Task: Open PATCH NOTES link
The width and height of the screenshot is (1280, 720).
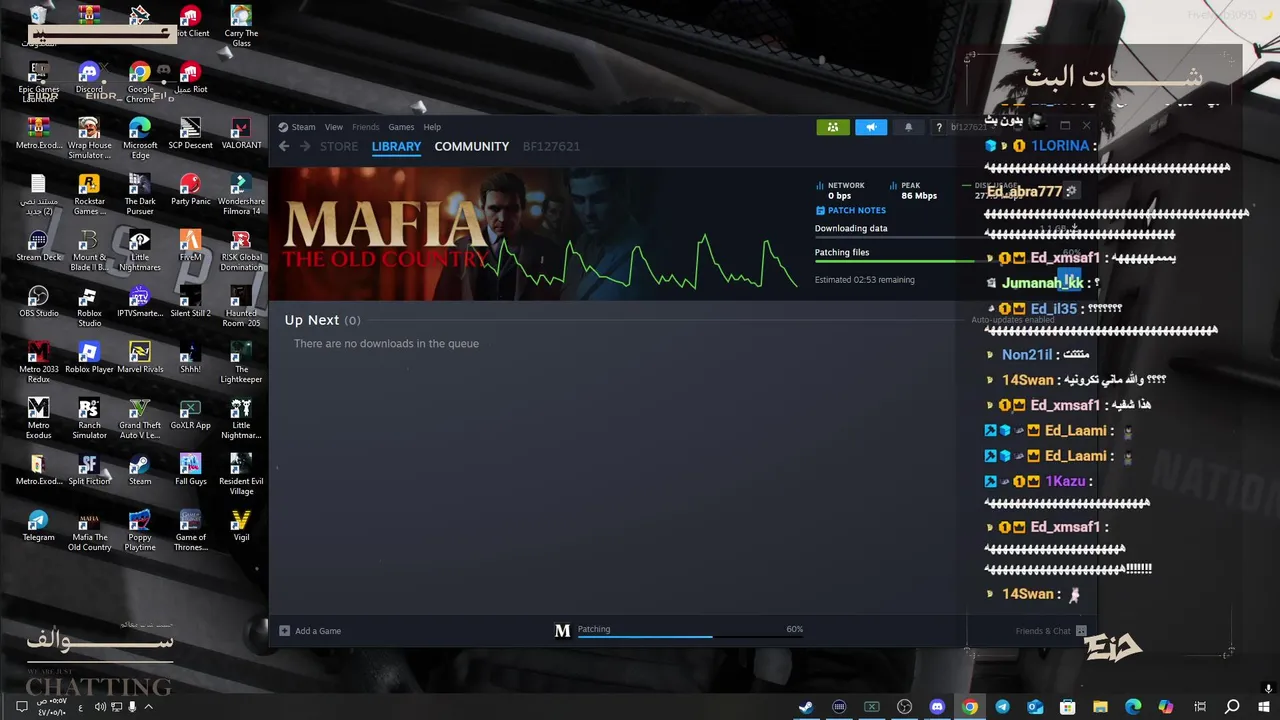Action: pos(851,211)
